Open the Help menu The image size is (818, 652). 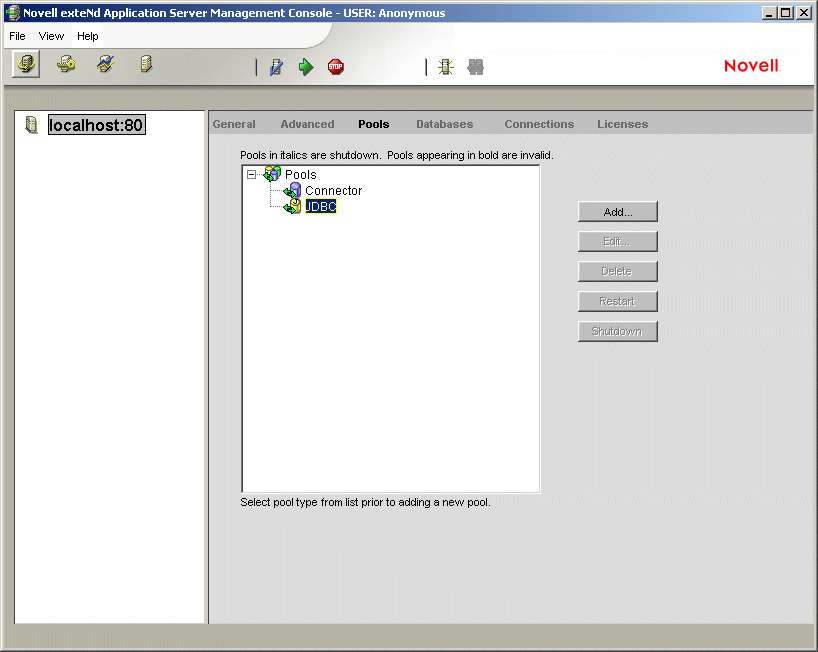pos(88,36)
